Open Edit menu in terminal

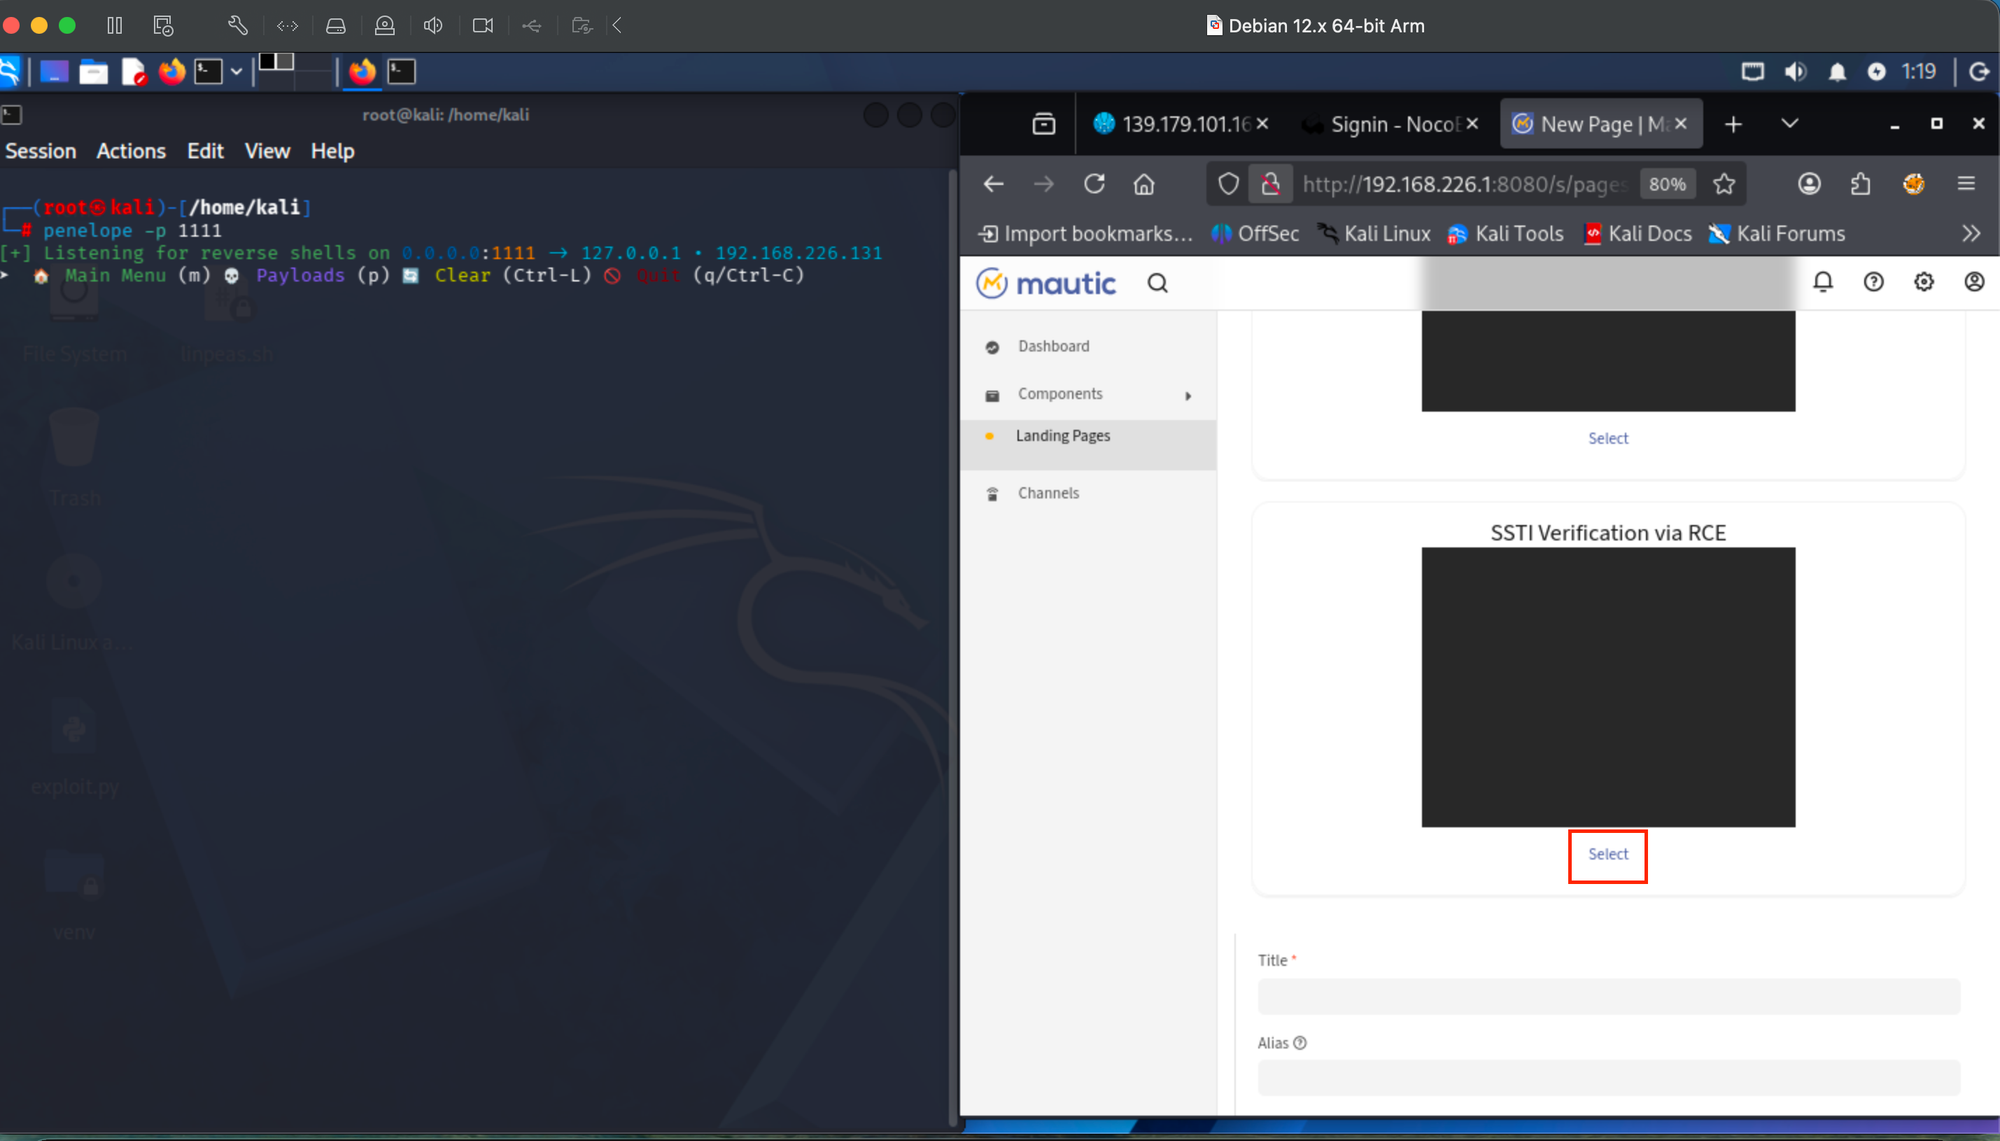(x=205, y=151)
